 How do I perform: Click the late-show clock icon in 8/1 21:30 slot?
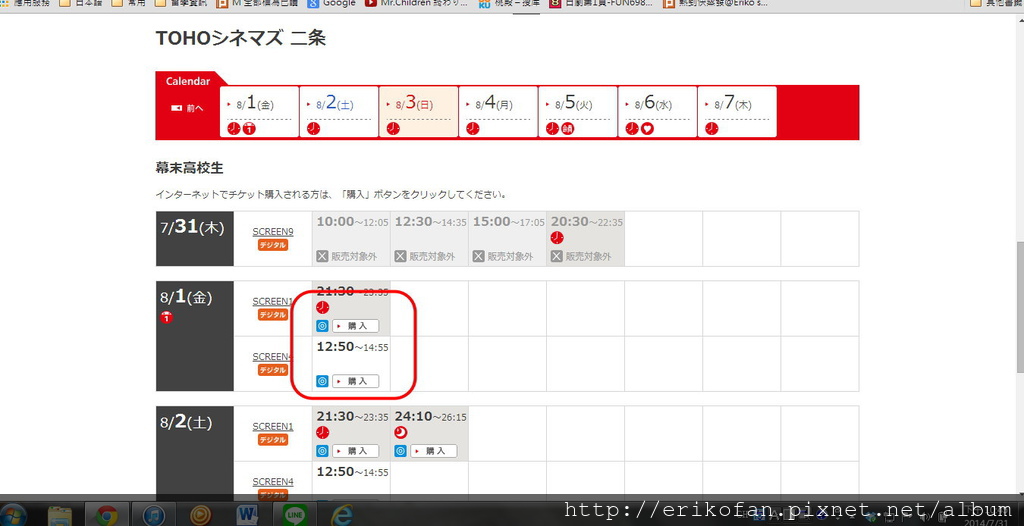pyautogui.click(x=323, y=308)
